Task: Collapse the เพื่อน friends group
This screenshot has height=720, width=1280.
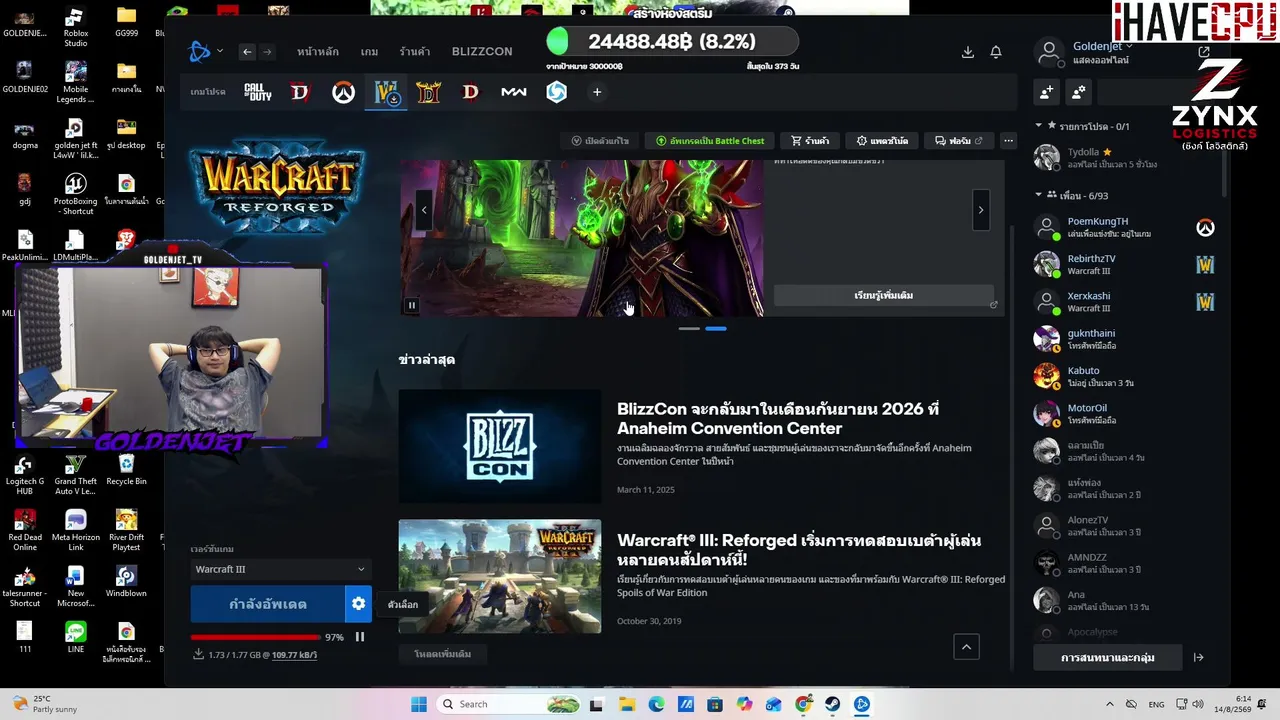Action: click(x=1071, y=195)
